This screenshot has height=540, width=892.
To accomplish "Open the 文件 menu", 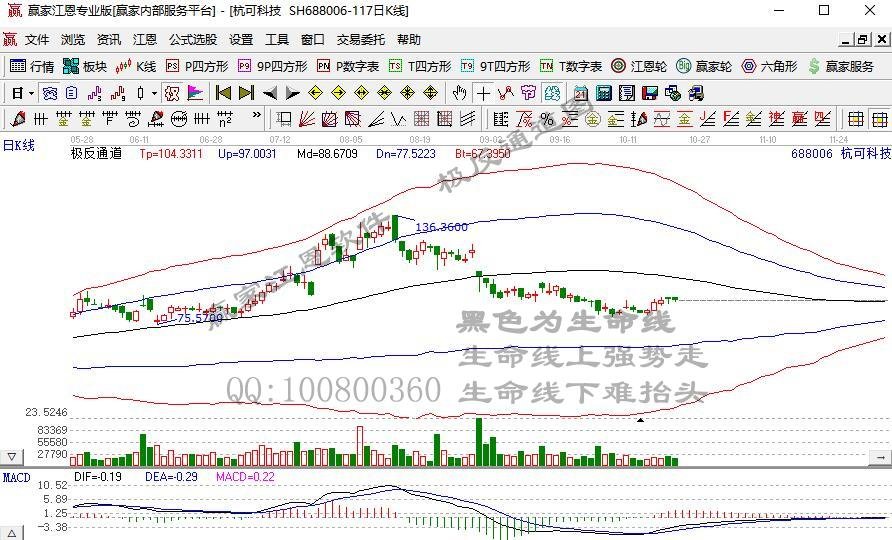I will (x=37, y=40).
